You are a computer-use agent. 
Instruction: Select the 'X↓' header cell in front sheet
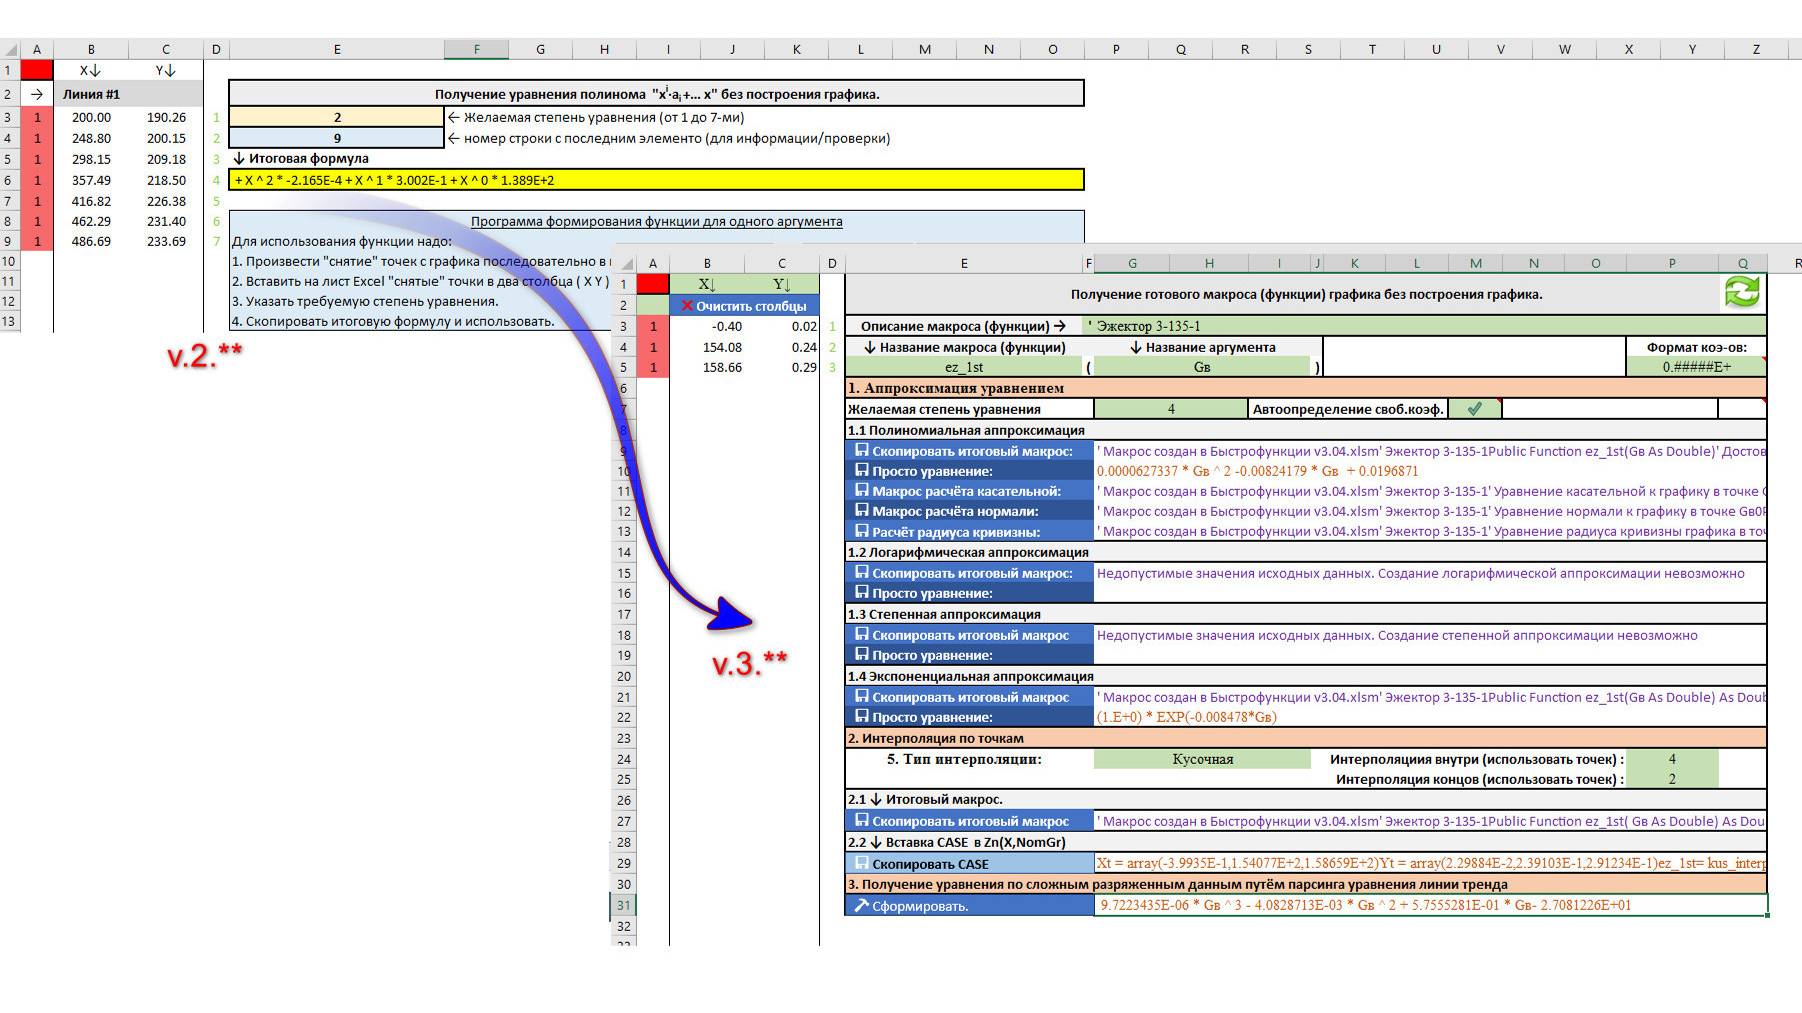[x=707, y=284]
